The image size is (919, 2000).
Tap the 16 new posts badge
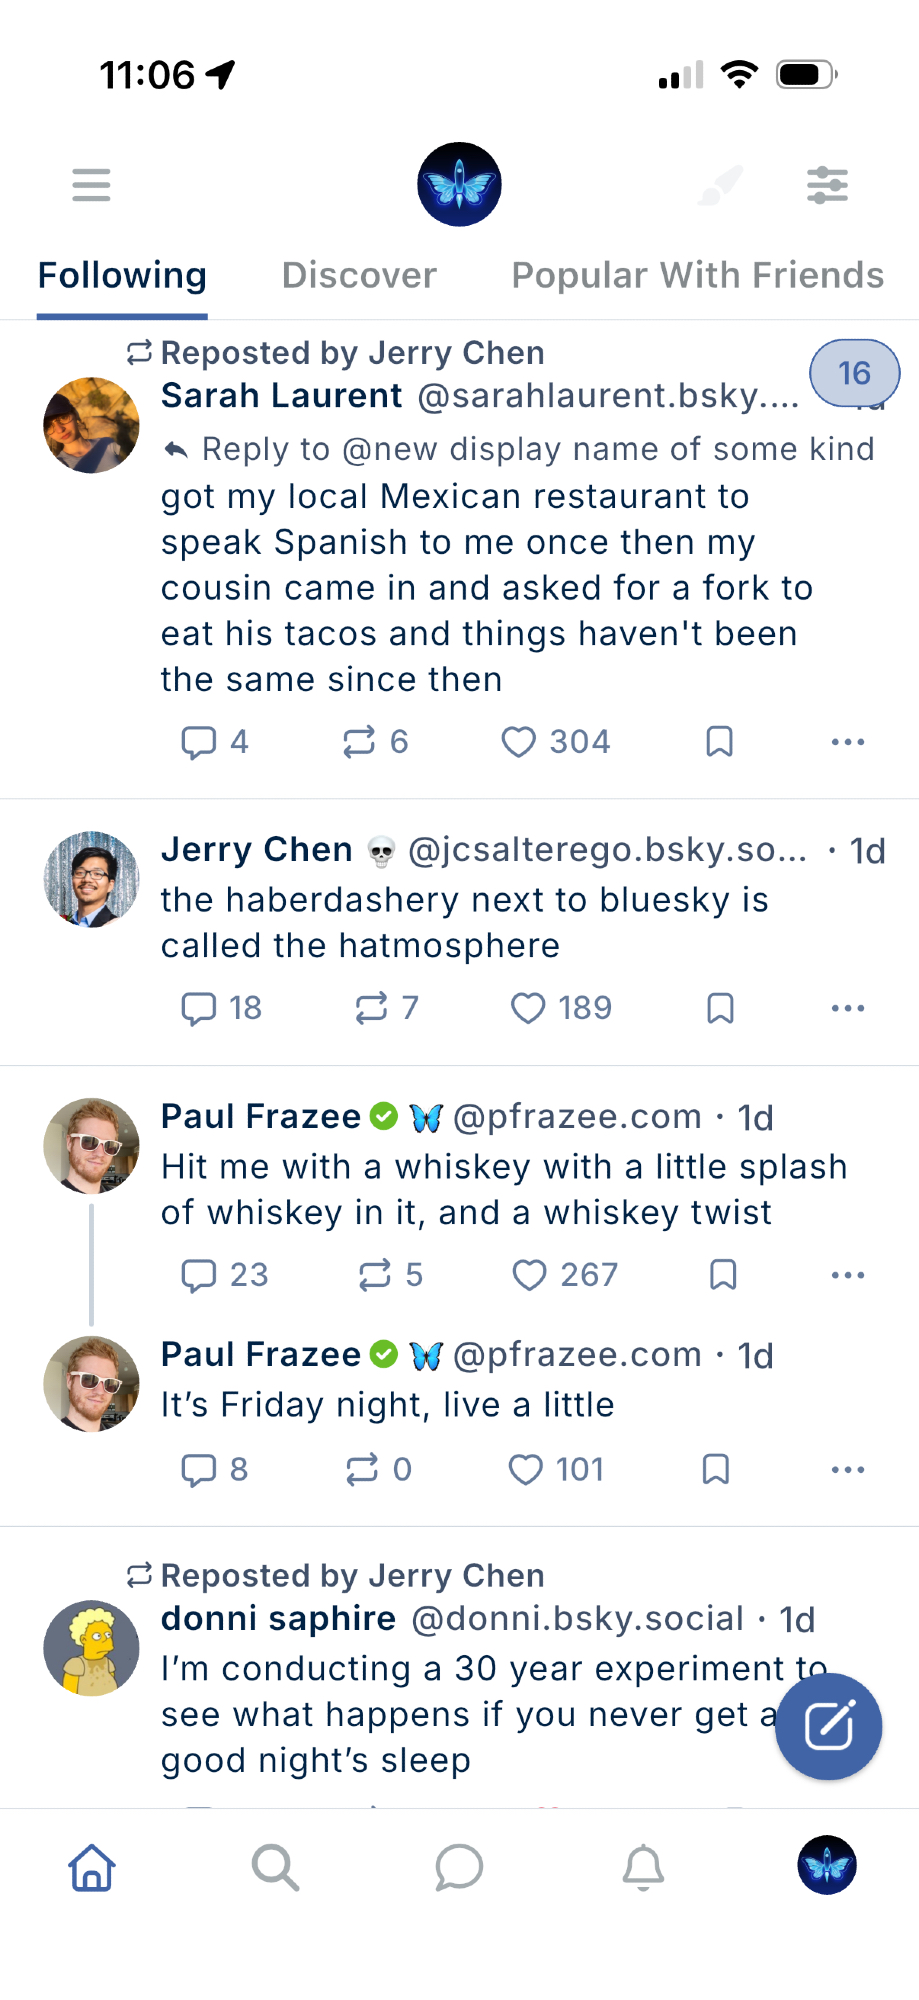point(854,373)
